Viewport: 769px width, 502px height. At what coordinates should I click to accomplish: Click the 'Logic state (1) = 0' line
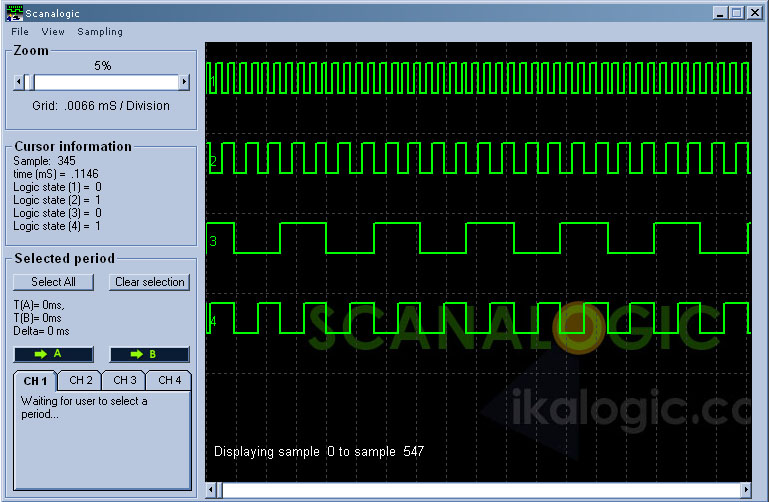point(57,187)
